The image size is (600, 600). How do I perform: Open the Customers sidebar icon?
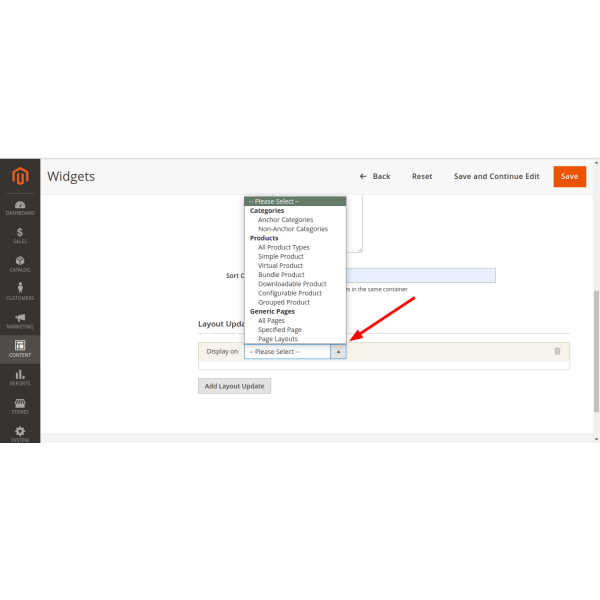coord(20,292)
